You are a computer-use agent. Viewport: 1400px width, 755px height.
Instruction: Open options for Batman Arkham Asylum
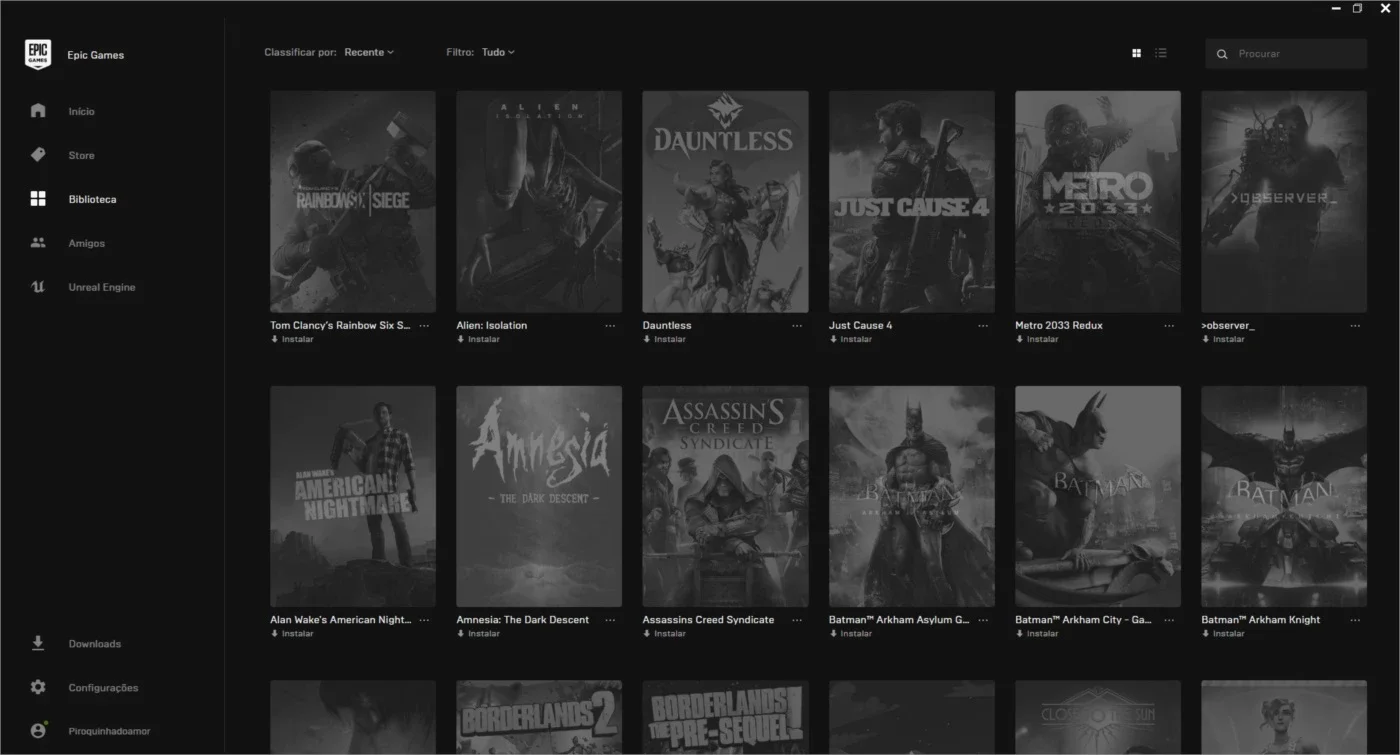[x=983, y=620]
